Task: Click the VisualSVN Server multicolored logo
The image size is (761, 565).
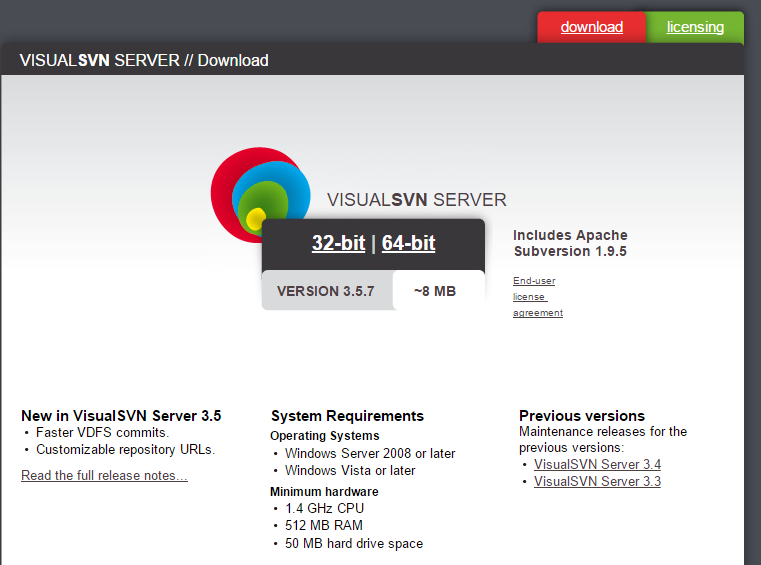Action: (260, 194)
